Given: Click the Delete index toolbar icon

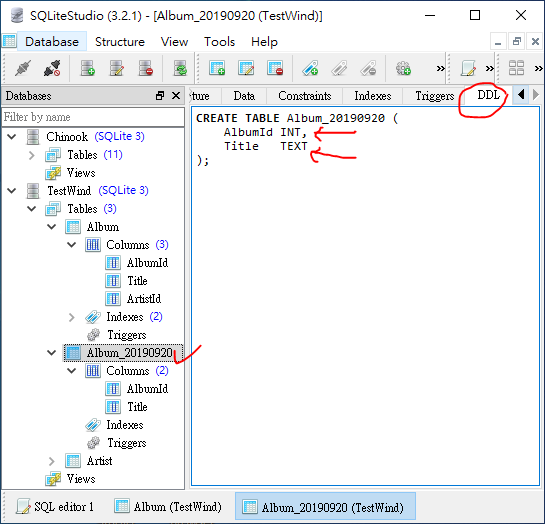Looking at the screenshot, I should tap(368, 68).
